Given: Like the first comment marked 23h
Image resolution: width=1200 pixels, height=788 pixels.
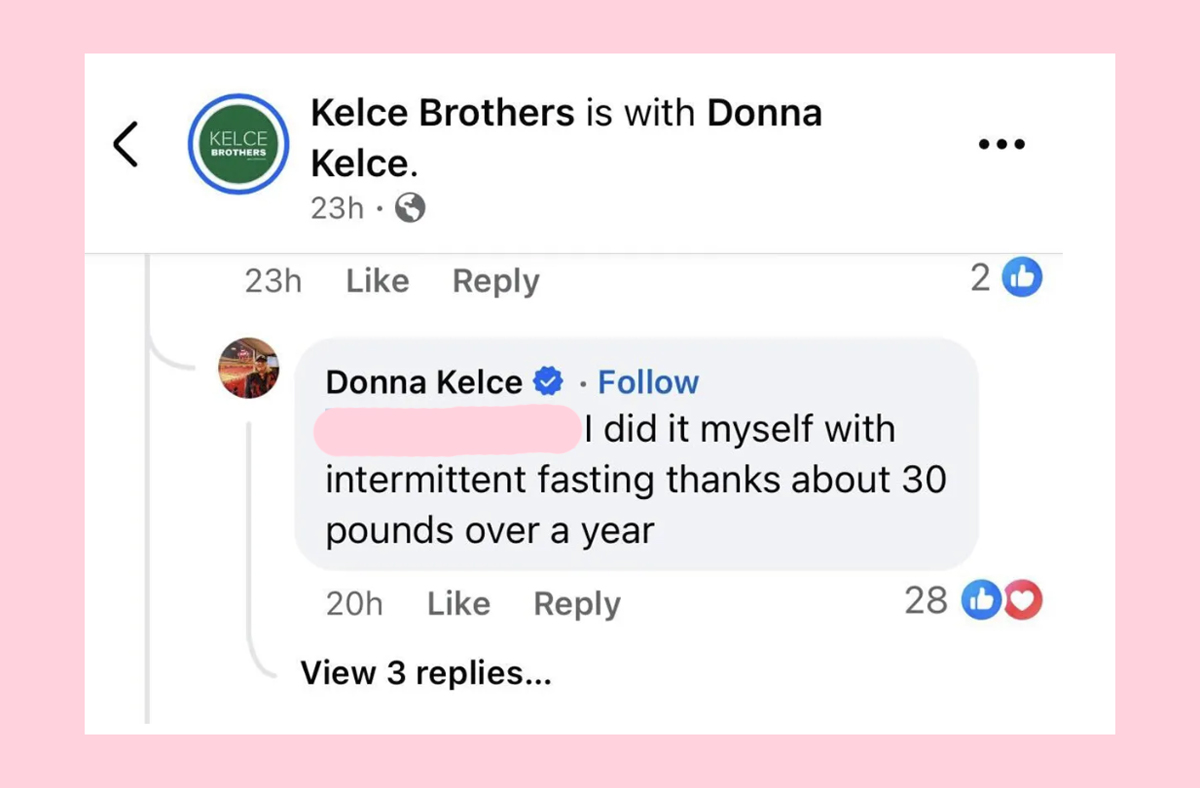Looking at the screenshot, I should (376, 280).
